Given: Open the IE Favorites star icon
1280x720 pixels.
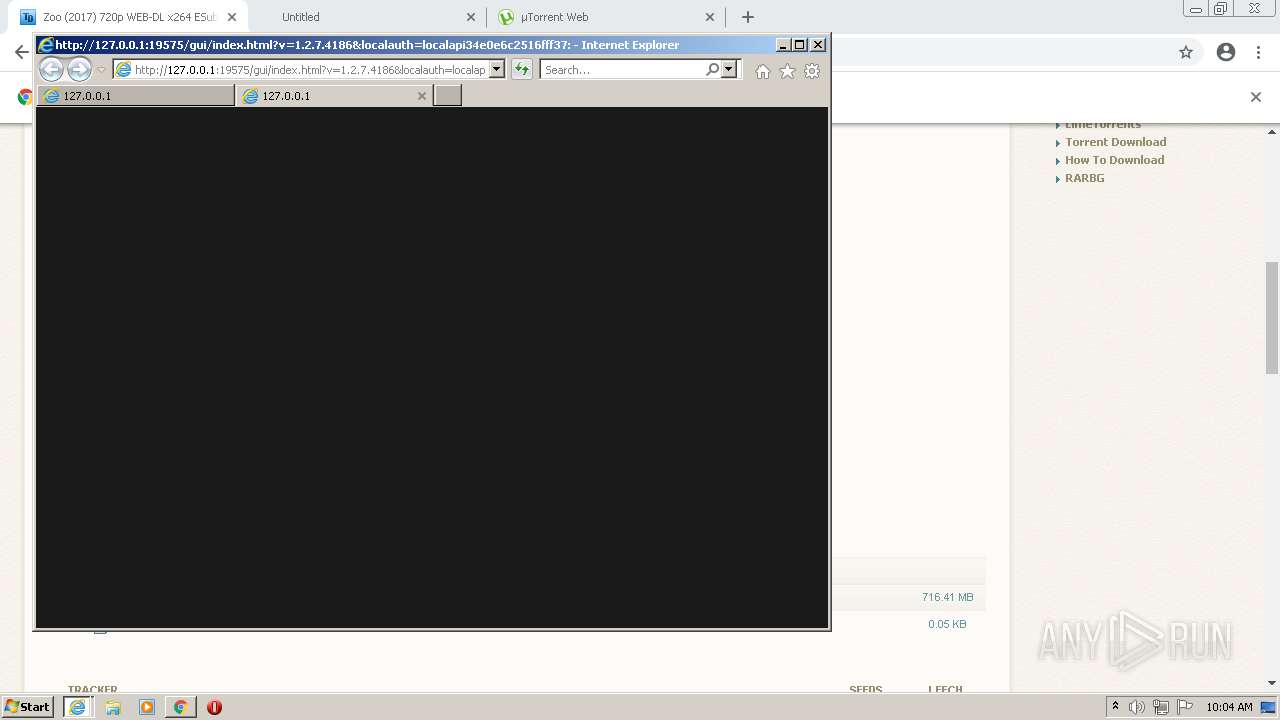Looking at the screenshot, I should [x=787, y=71].
